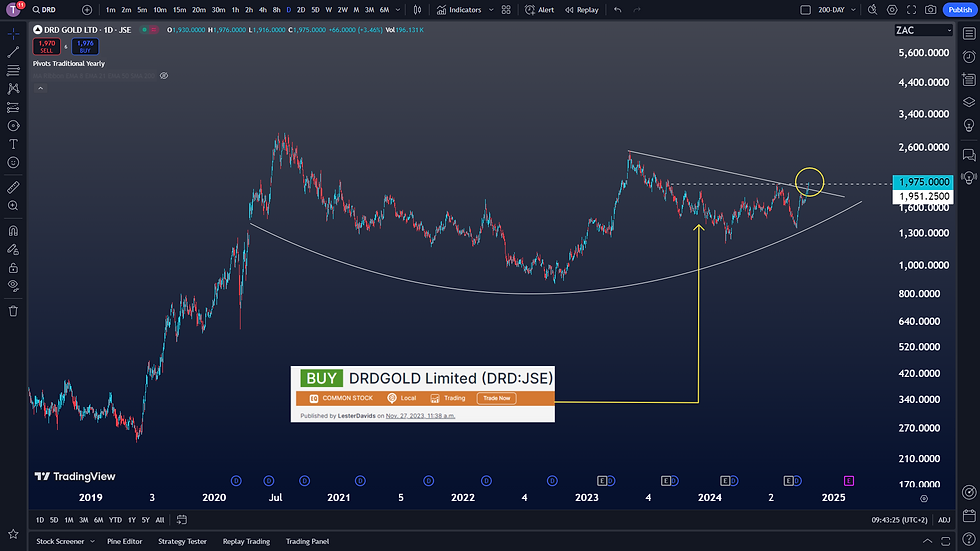Select the crosshair cursor tool
Viewport: 980px width, 551px height.
(x=13, y=34)
